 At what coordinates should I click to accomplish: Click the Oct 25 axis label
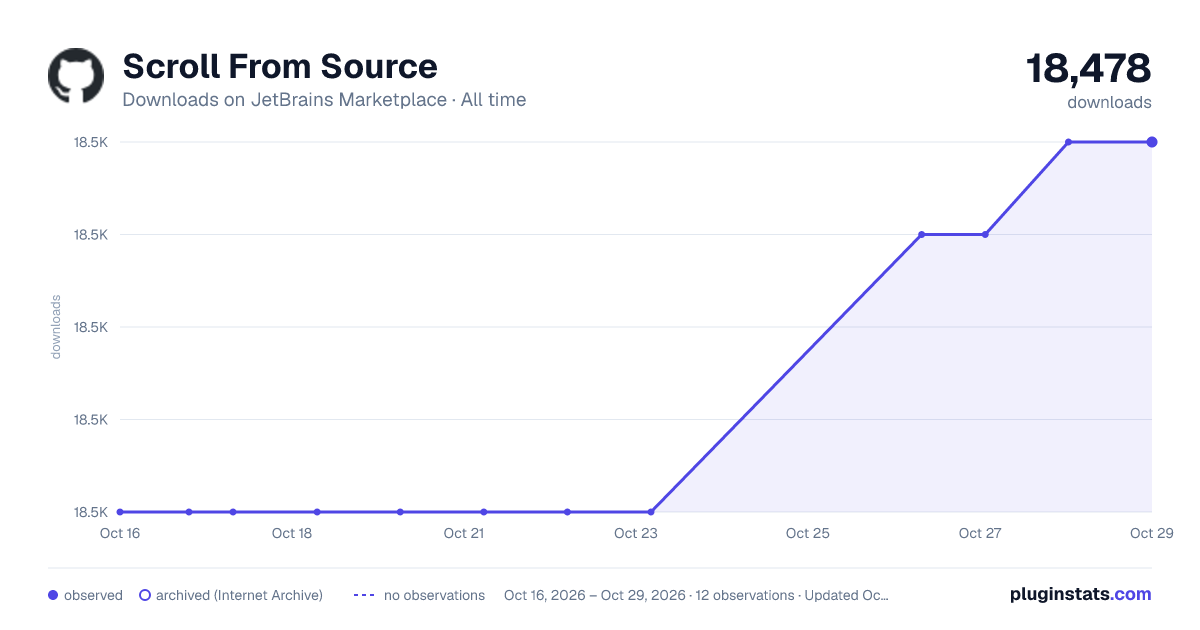pos(808,533)
